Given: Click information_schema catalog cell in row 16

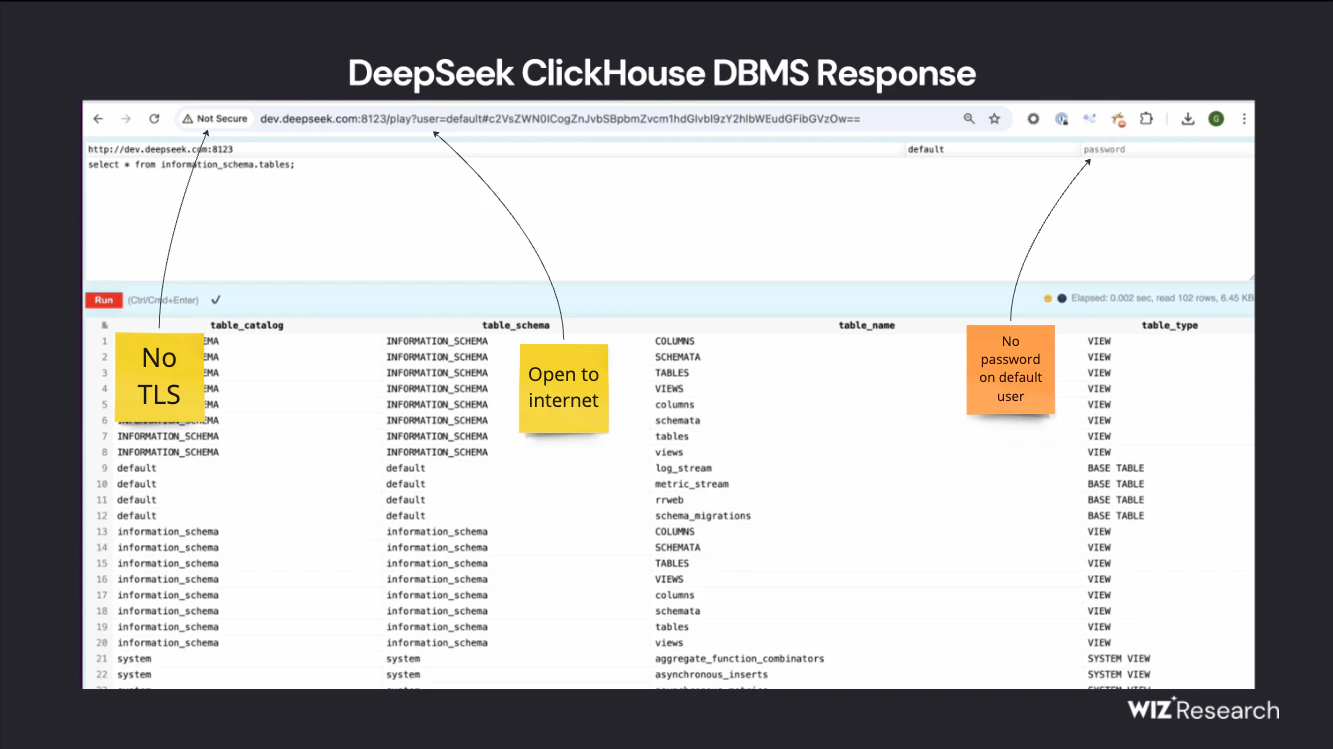Looking at the screenshot, I should pyautogui.click(x=168, y=580).
